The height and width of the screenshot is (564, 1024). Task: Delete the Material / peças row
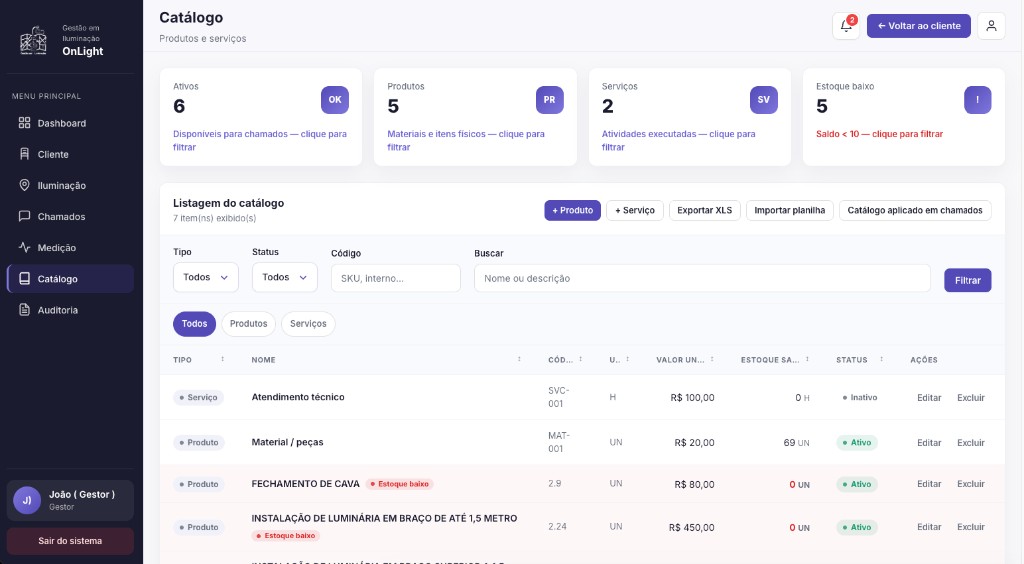click(970, 443)
